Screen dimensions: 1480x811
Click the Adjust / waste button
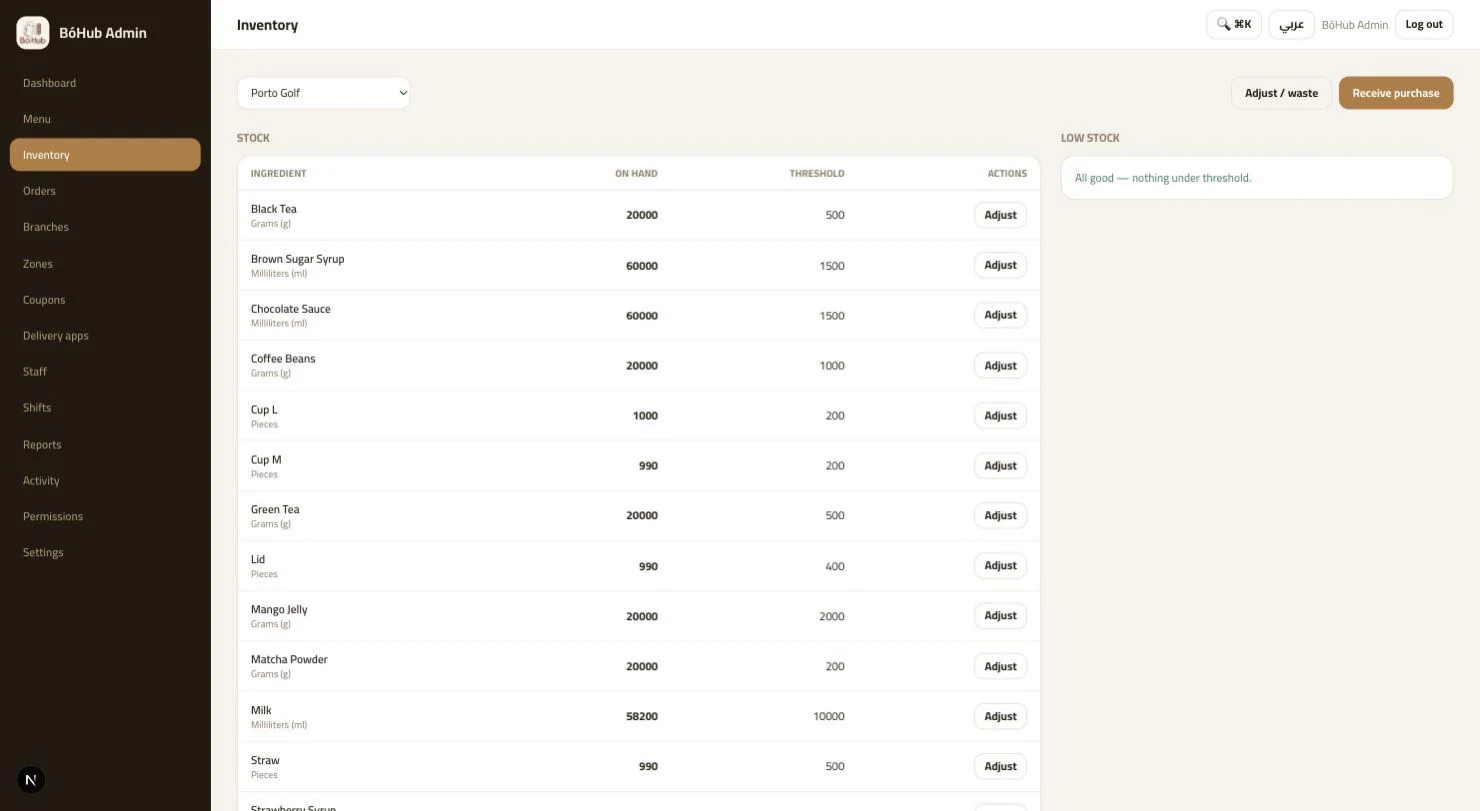[1281, 93]
